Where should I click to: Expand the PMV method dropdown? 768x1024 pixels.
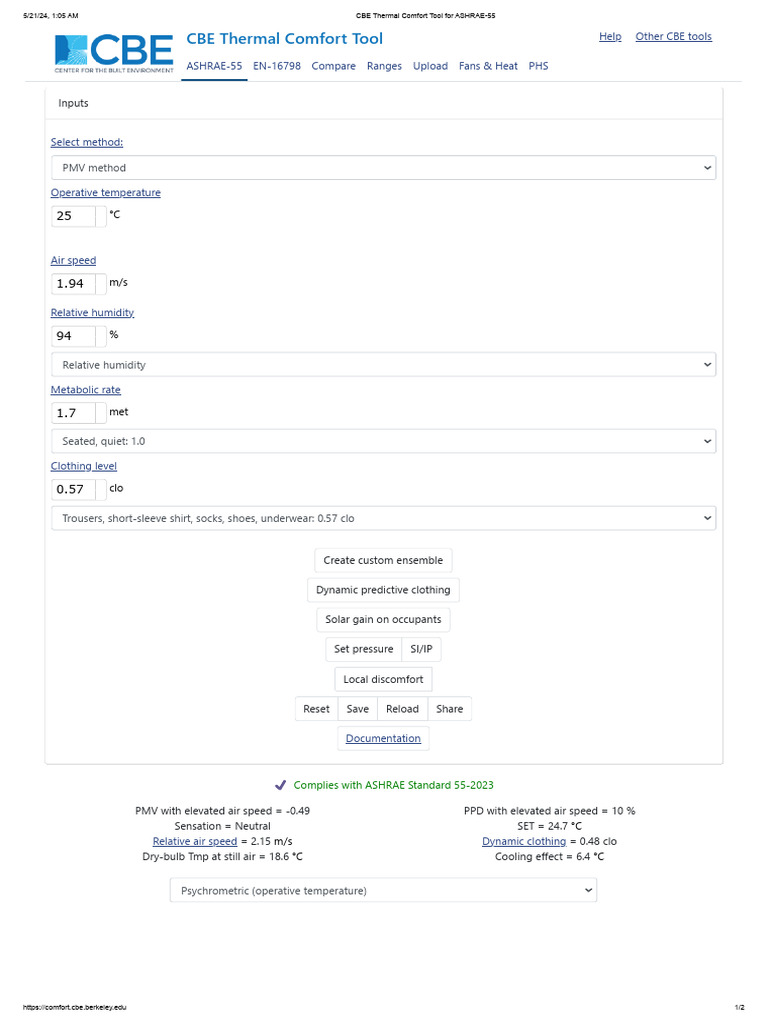coord(383,168)
